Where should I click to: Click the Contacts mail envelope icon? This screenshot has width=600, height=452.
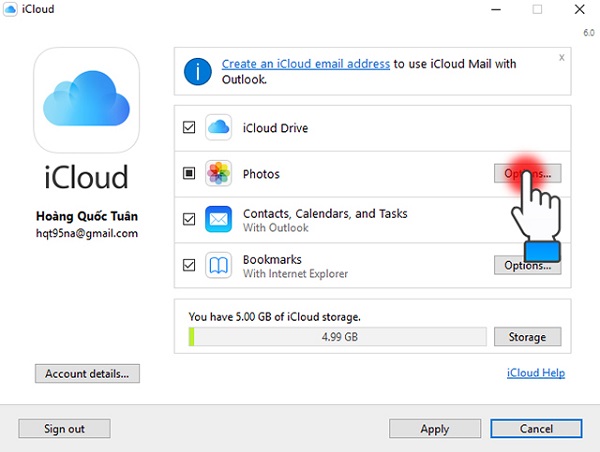point(218,219)
